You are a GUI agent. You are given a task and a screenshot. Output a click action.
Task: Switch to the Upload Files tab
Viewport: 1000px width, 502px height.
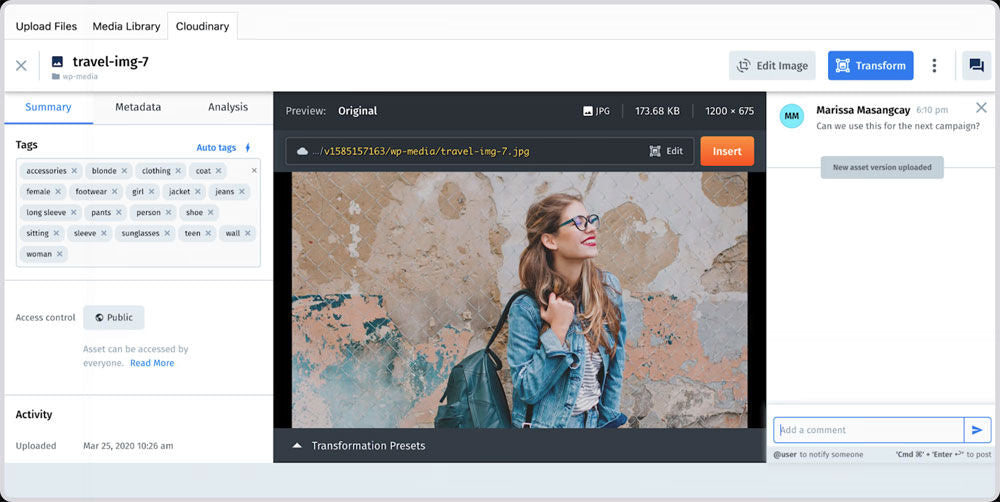(46, 26)
